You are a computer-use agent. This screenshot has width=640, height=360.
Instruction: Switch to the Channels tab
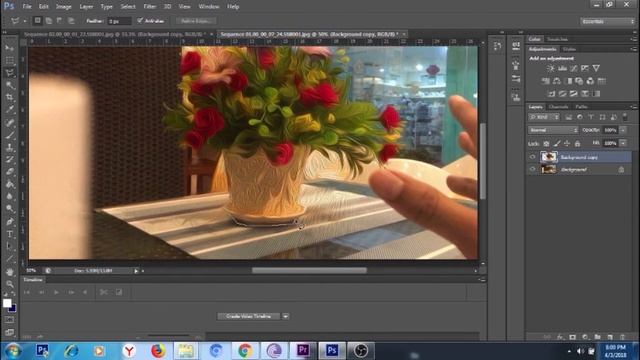558,107
